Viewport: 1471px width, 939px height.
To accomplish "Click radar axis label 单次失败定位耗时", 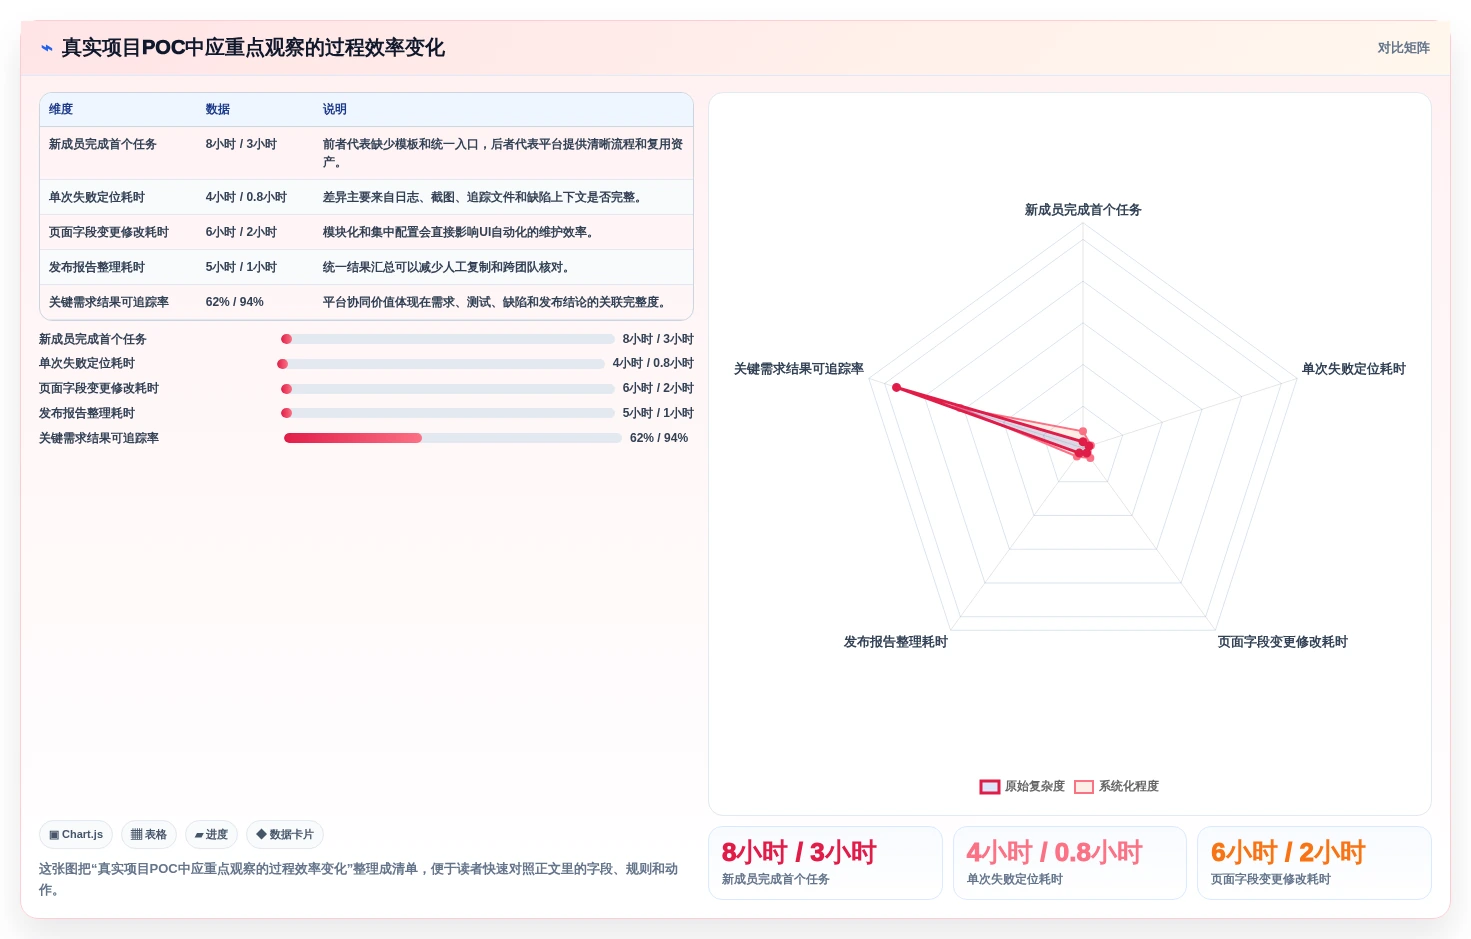I will (x=1354, y=369).
